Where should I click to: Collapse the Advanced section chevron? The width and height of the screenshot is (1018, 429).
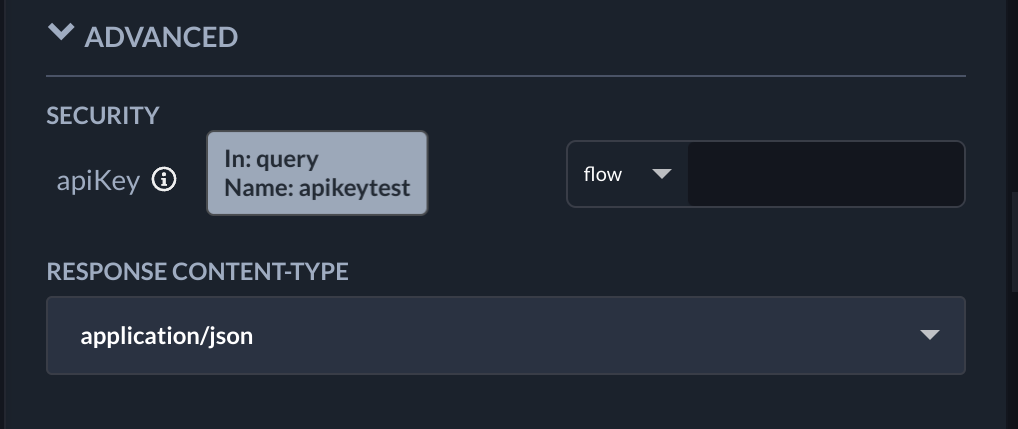61,34
